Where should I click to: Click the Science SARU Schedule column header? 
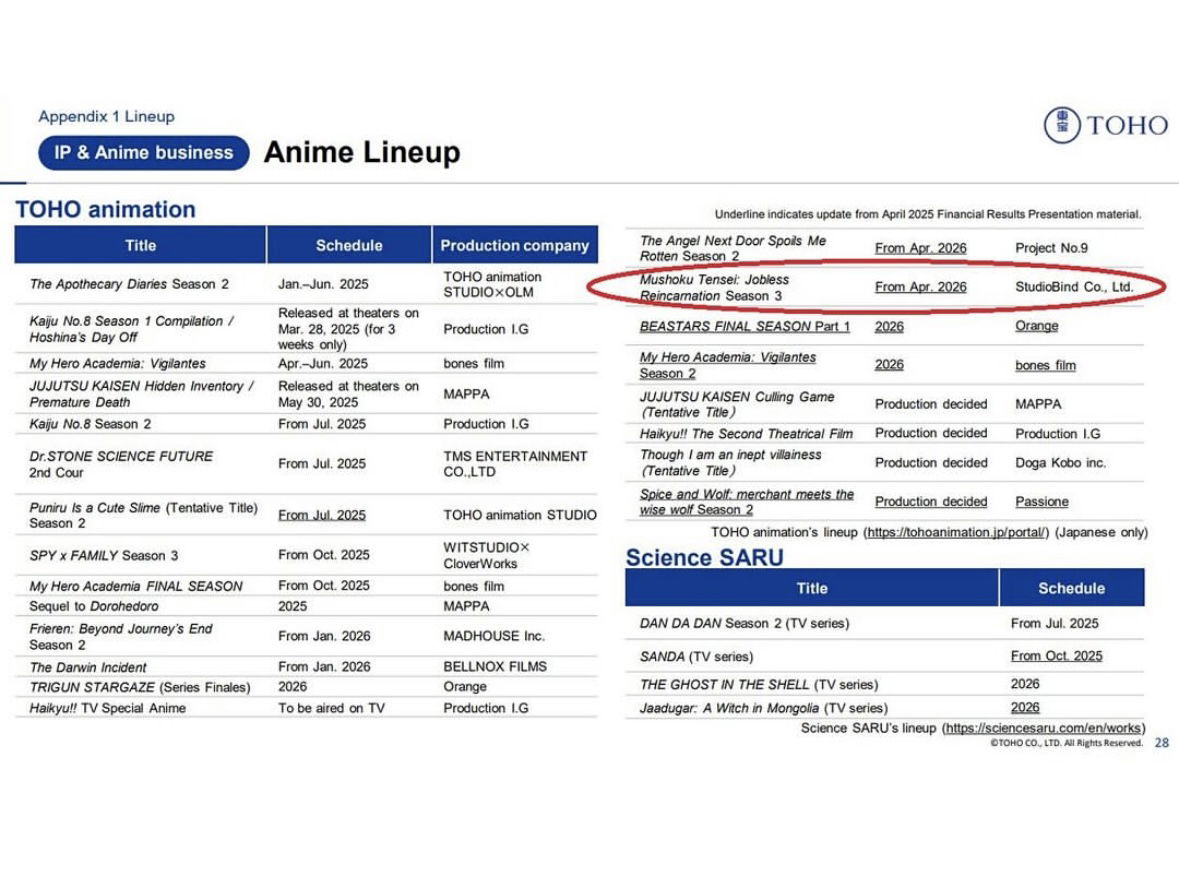(1071, 587)
